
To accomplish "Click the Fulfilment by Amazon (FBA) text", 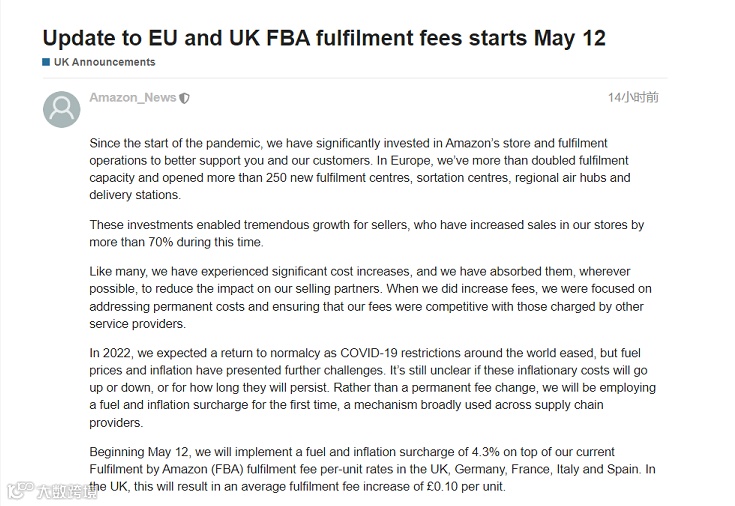I will point(166,469).
